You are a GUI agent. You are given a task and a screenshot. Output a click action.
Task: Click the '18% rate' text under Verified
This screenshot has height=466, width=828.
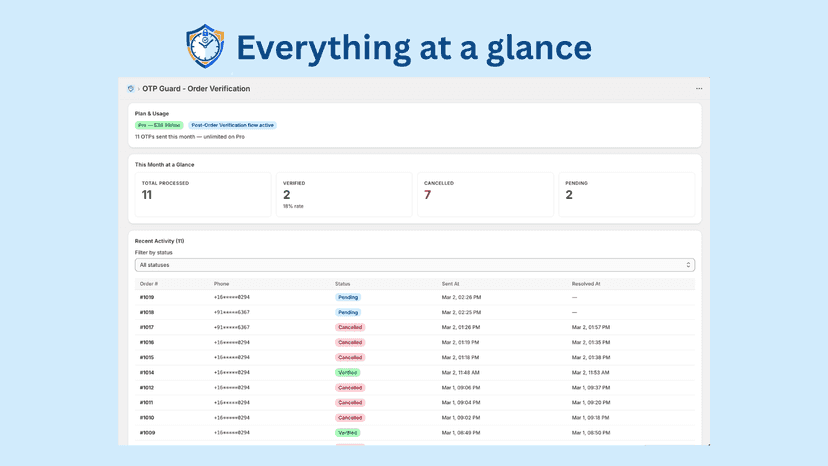pyautogui.click(x=293, y=207)
